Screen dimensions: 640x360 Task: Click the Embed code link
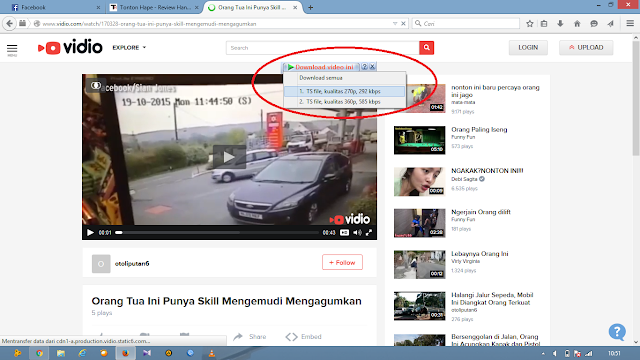[303, 337]
